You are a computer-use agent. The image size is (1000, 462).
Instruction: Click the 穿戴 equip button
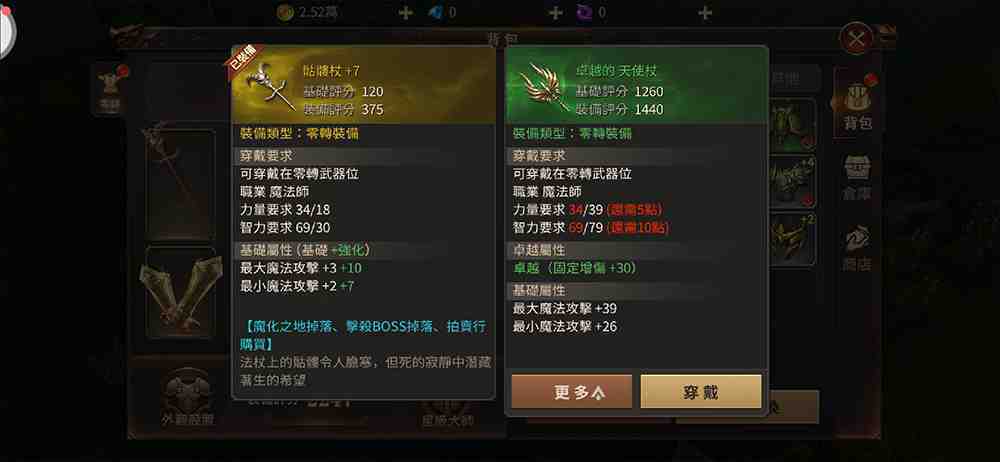[701, 391]
